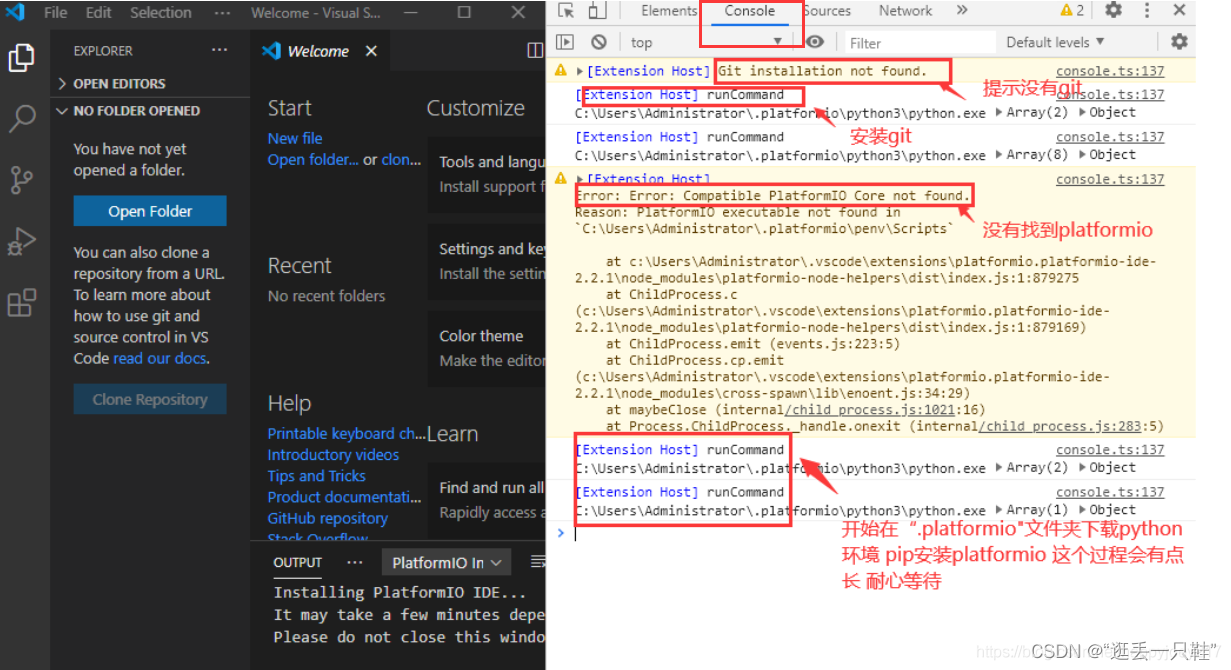
Task: Click the Open Folder button
Action: [150, 211]
